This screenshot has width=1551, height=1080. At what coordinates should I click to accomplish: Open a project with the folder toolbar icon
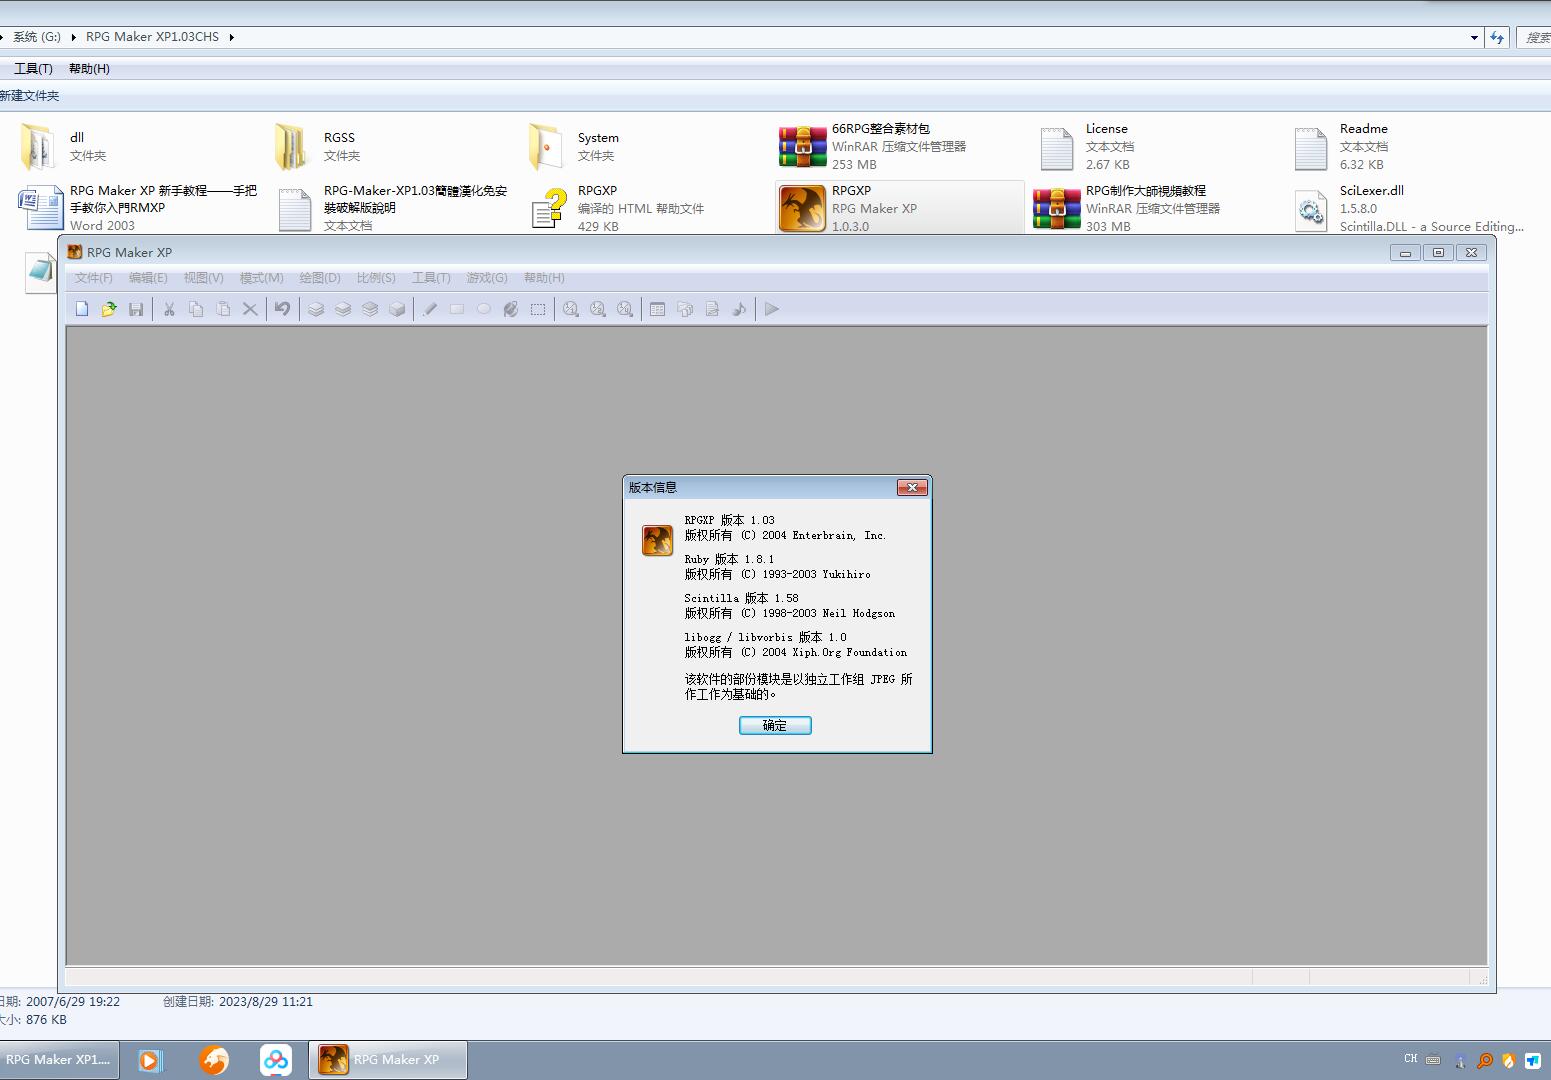click(x=109, y=309)
